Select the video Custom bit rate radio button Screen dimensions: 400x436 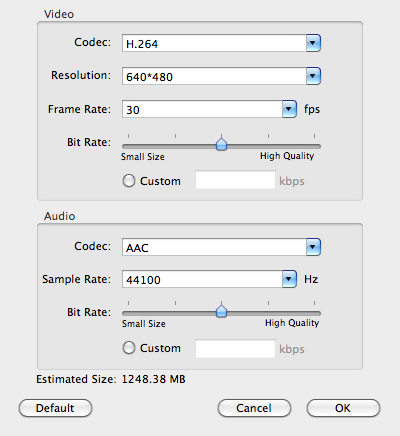(x=129, y=181)
